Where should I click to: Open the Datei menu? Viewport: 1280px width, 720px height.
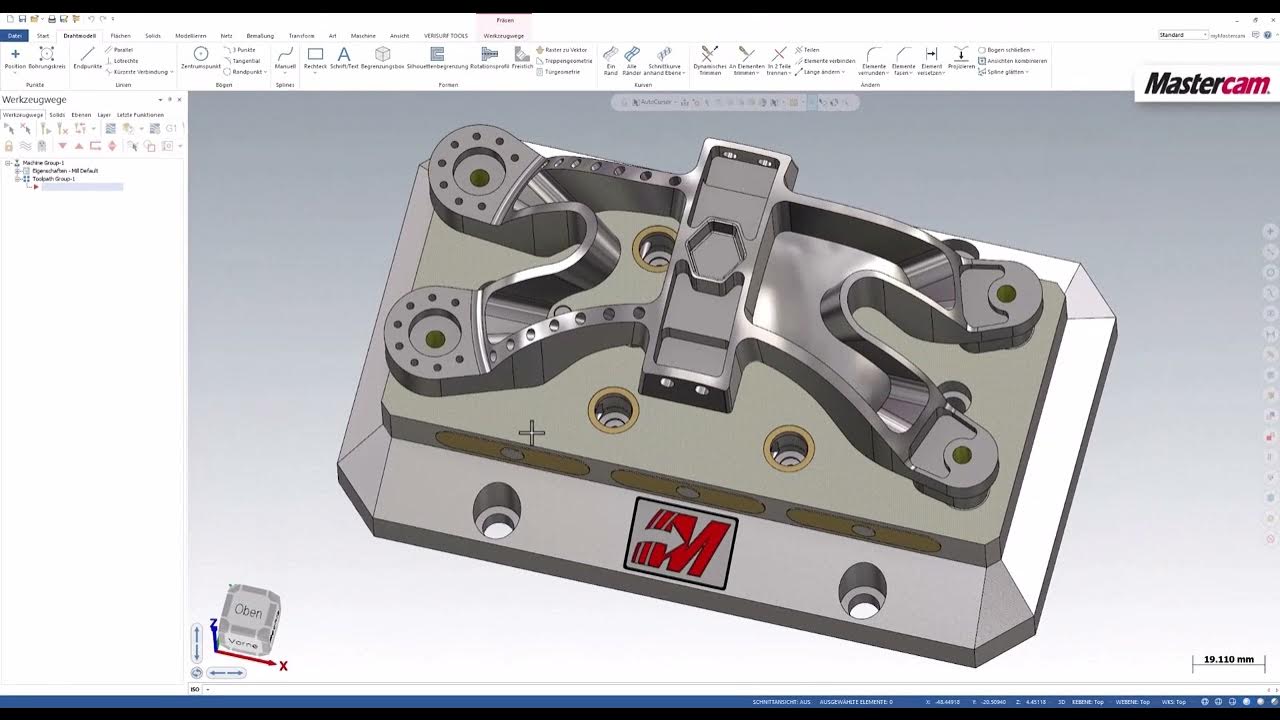pyautogui.click(x=15, y=35)
